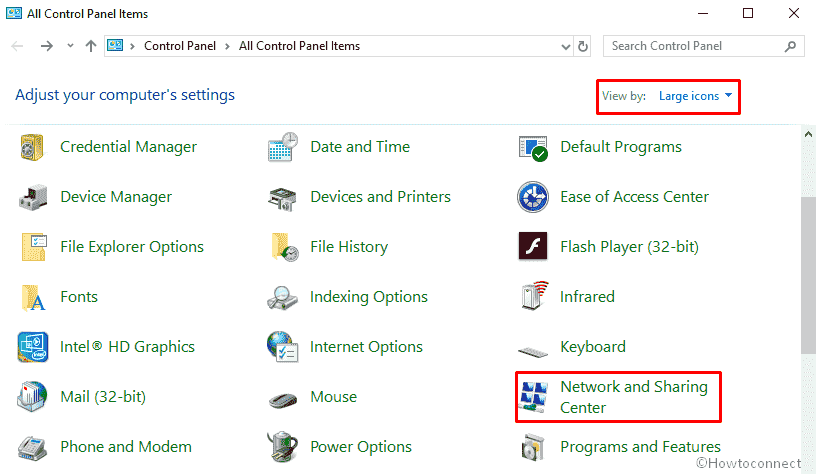This screenshot has width=816, height=474.
Task: Click the search magnifier icon
Action: (790, 46)
